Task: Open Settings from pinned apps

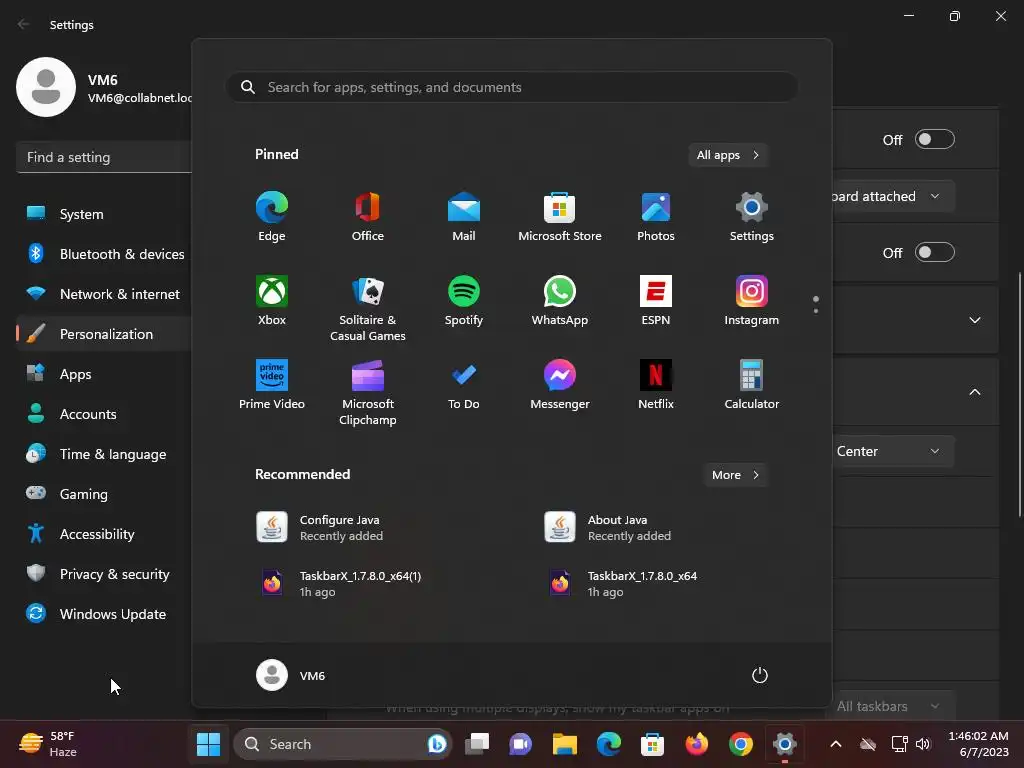Action: click(752, 217)
